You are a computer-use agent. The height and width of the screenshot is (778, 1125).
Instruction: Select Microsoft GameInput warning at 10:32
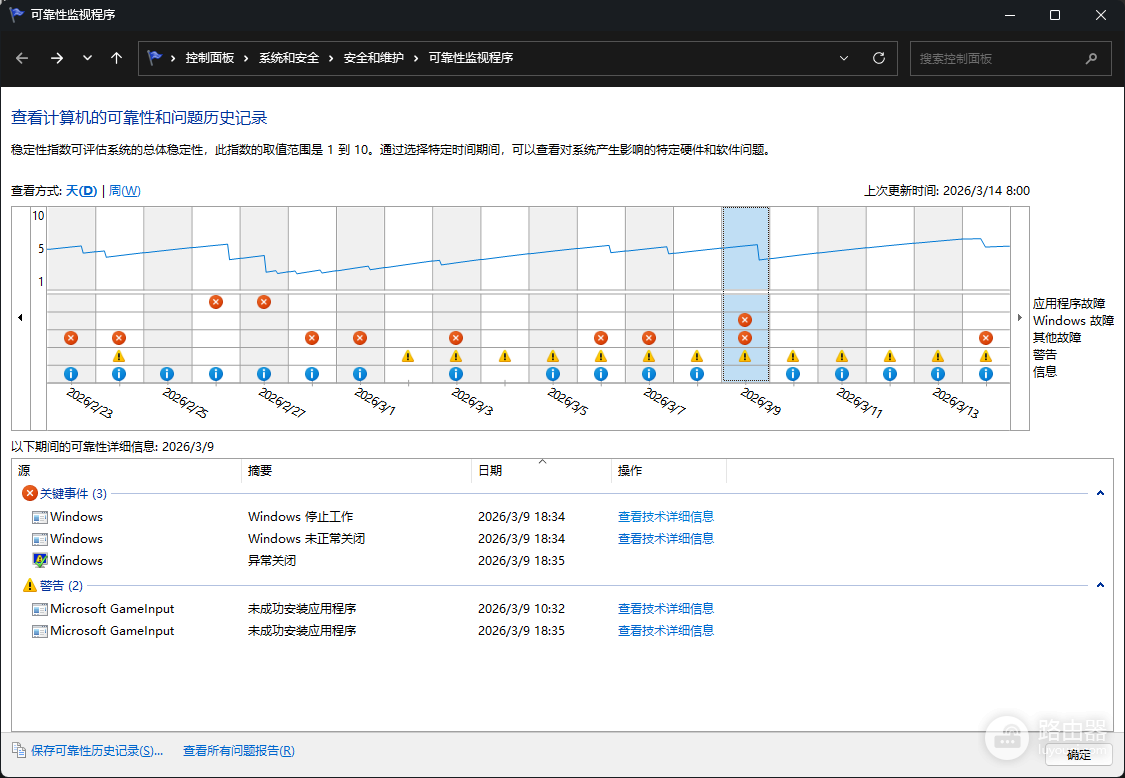click(x=562, y=609)
